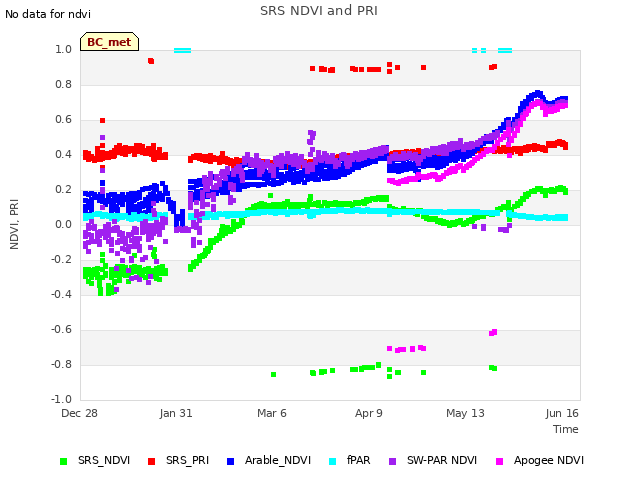Click the 1.0 y-axis tick label
640x480 pixels.
click(63, 50)
